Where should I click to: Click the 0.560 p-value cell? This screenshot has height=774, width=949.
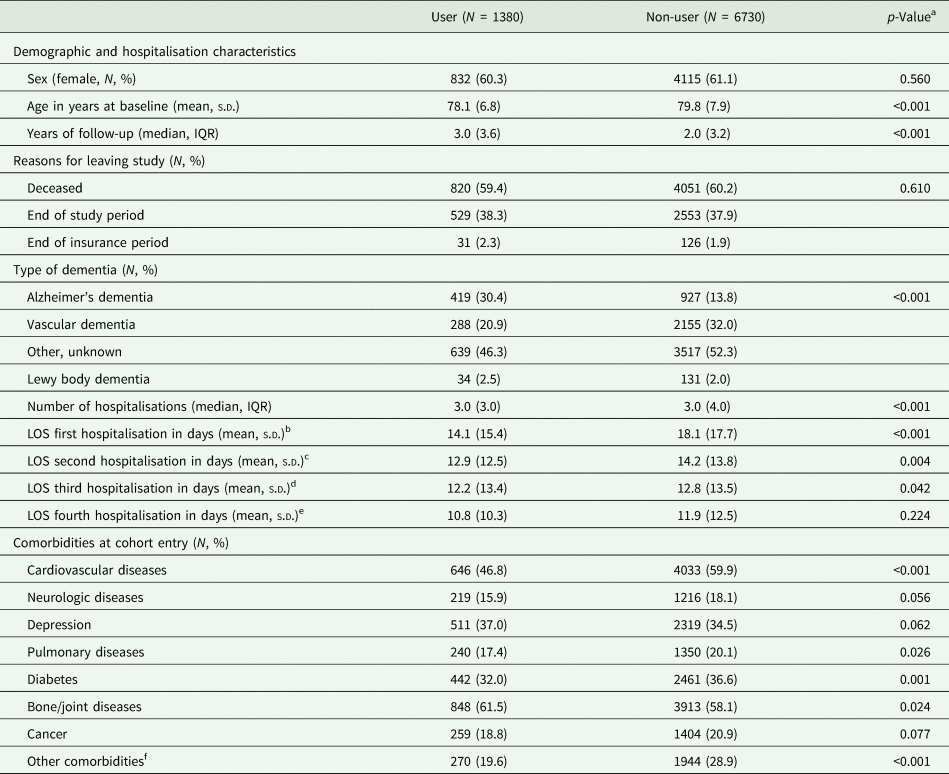tap(922, 79)
